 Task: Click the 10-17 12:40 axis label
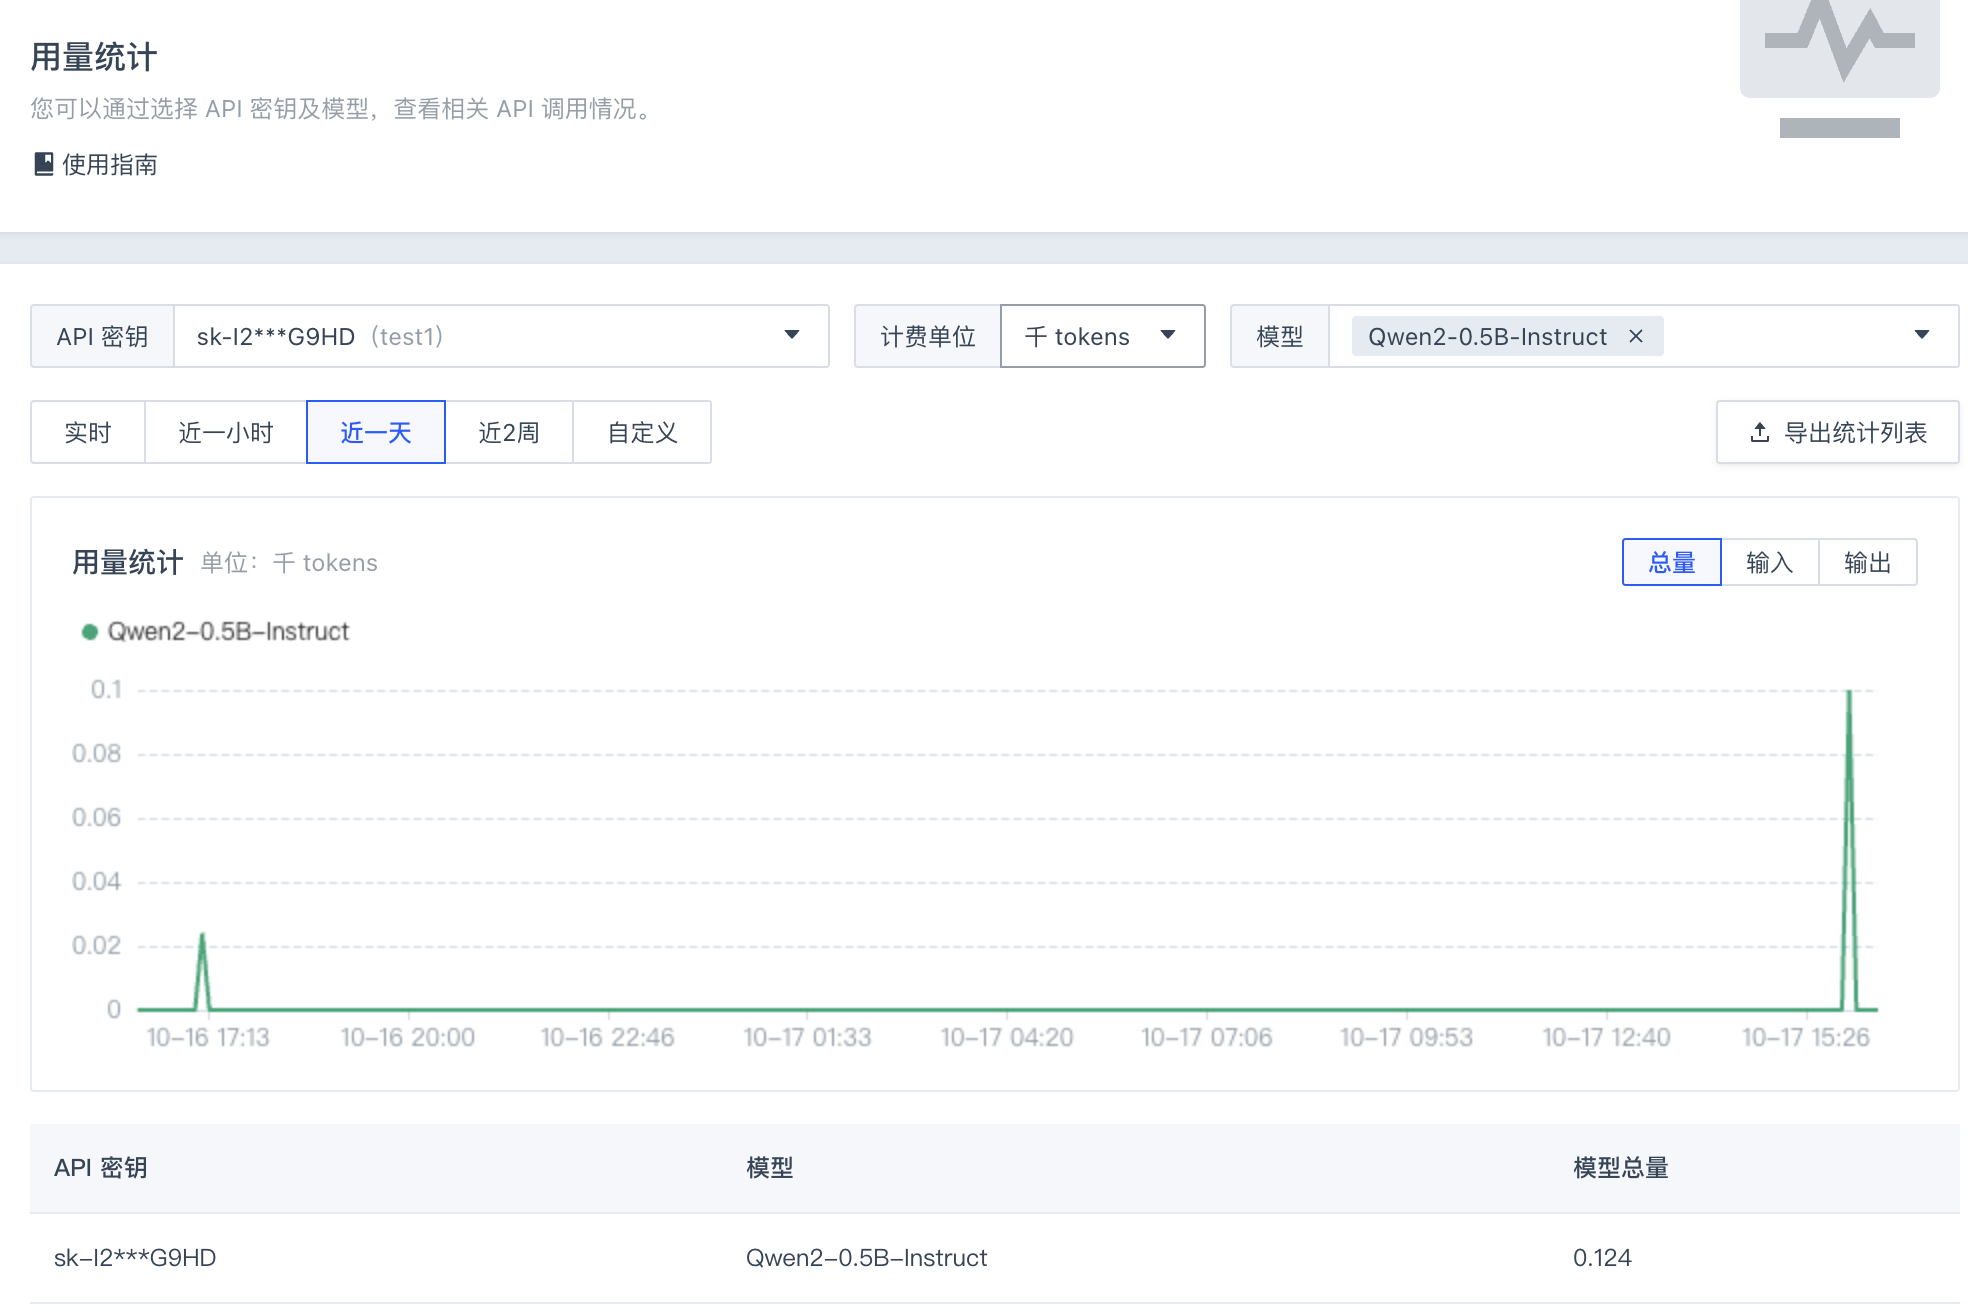1606,1037
